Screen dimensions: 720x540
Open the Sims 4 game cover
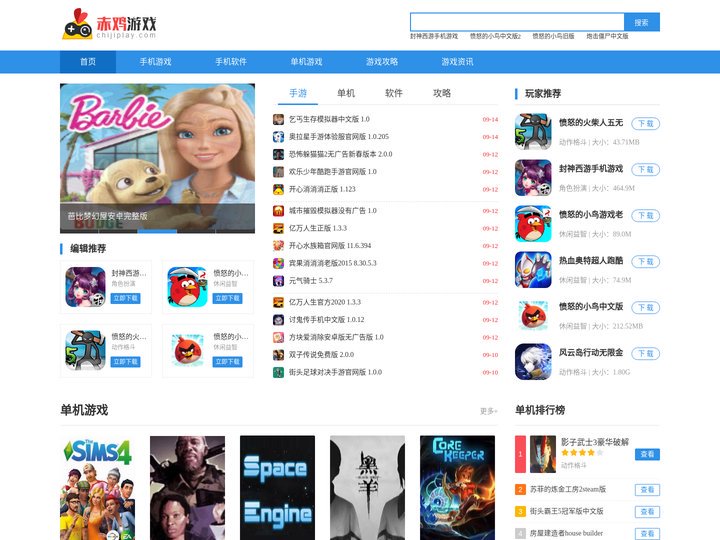[x=97, y=488]
